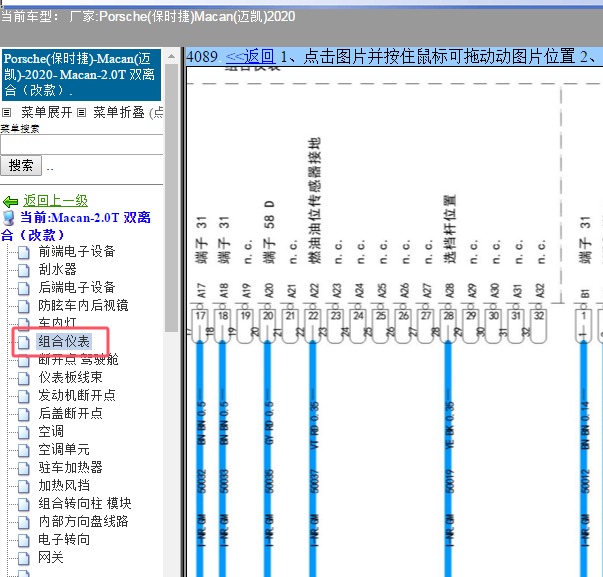The height and width of the screenshot is (577, 603).
Task: Click the blue wire labeled 50037
Action: pos(313,458)
